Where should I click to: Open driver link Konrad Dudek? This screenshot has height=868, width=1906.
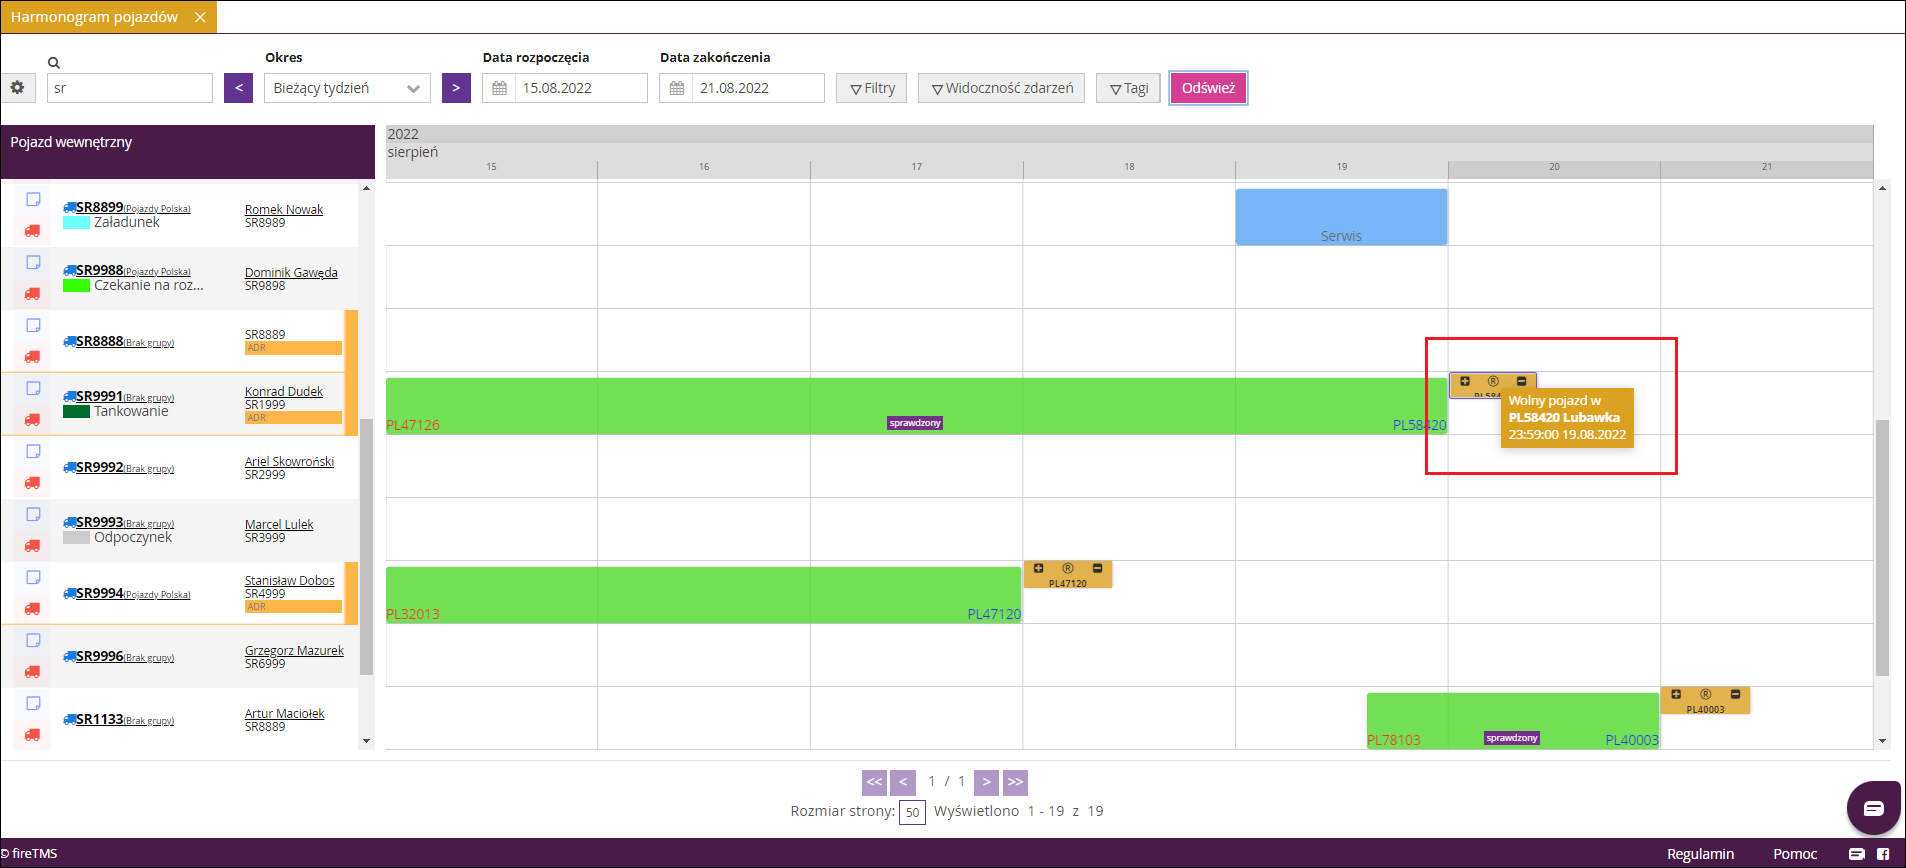[284, 392]
